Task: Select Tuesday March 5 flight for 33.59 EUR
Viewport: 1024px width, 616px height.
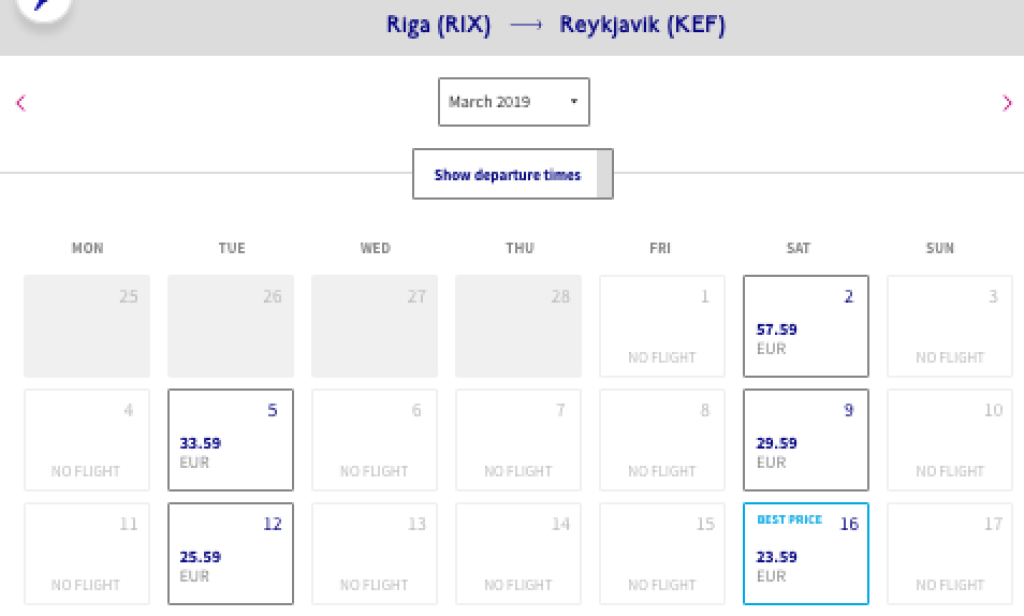Action: [230, 440]
